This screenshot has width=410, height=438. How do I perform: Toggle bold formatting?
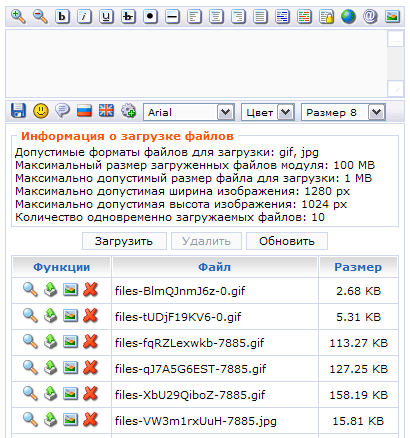click(x=62, y=16)
